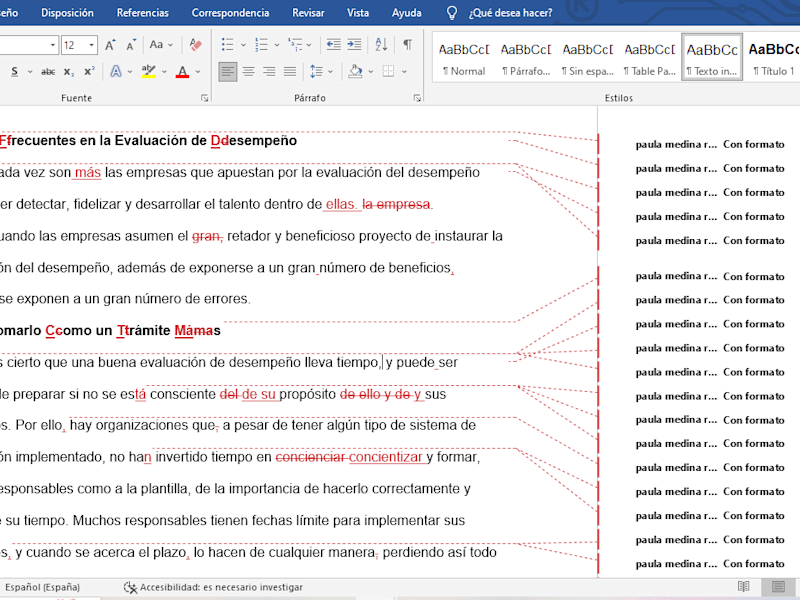This screenshot has width=800, height=600.
Task: Click the Español (España) language indicator
Action: 42,587
